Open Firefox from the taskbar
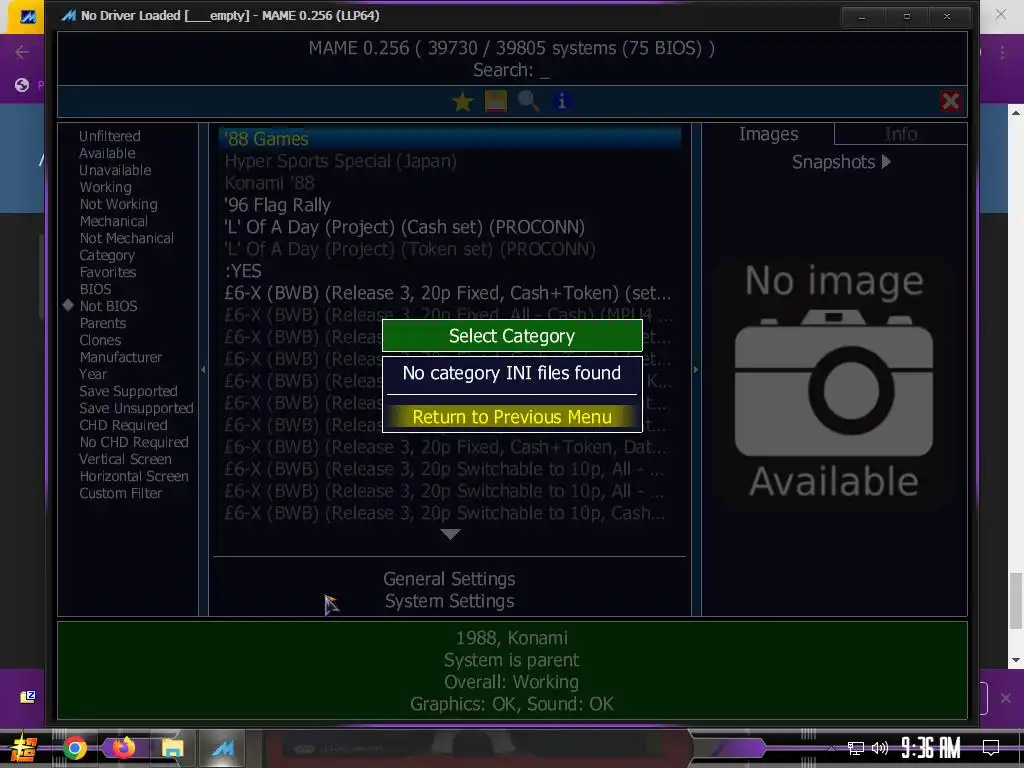 (x=124, y=748)
